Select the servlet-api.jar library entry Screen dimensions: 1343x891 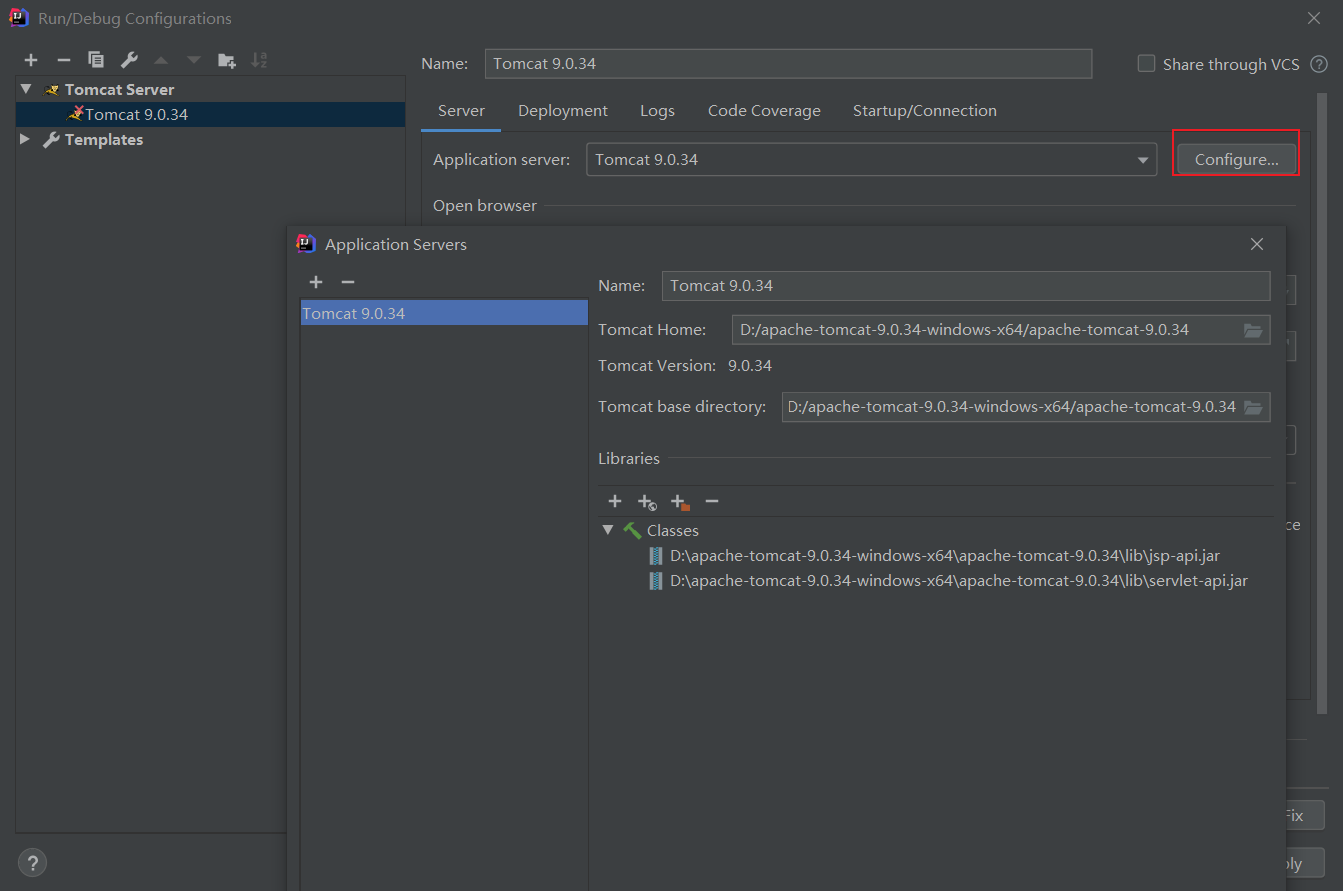click(958, 580)
